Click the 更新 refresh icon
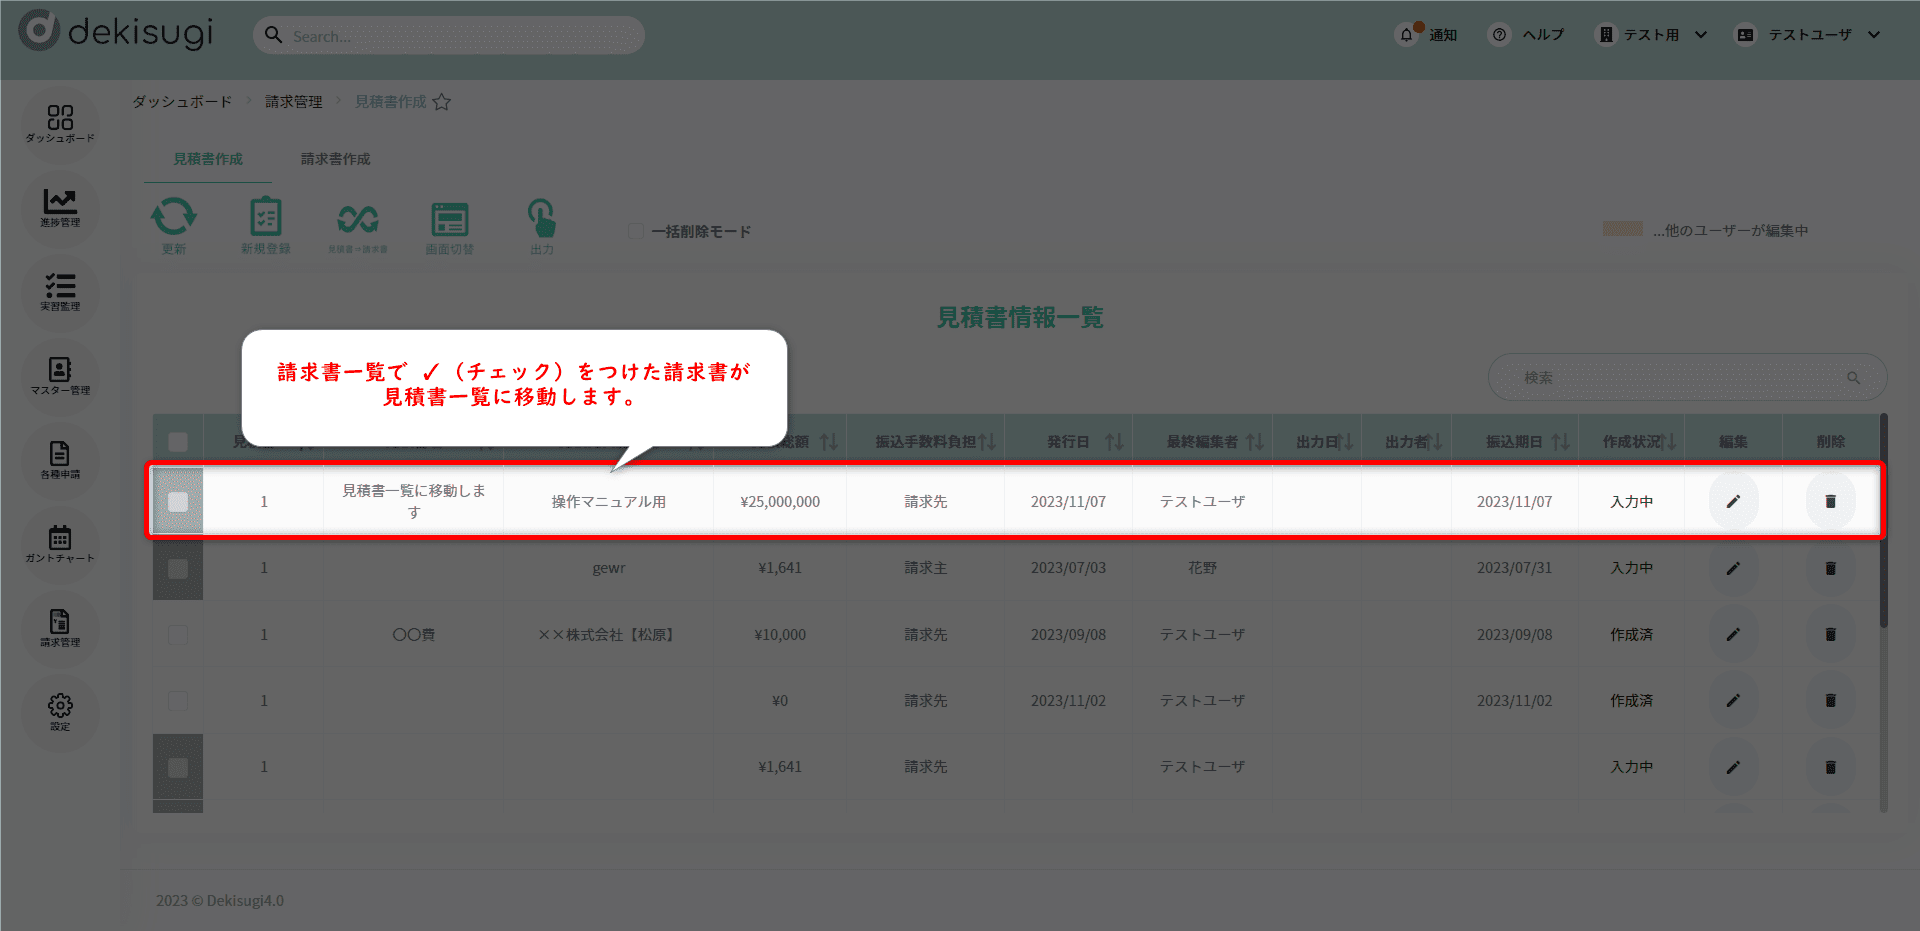Screen dimensions: 1920x931 coord(174,219)
